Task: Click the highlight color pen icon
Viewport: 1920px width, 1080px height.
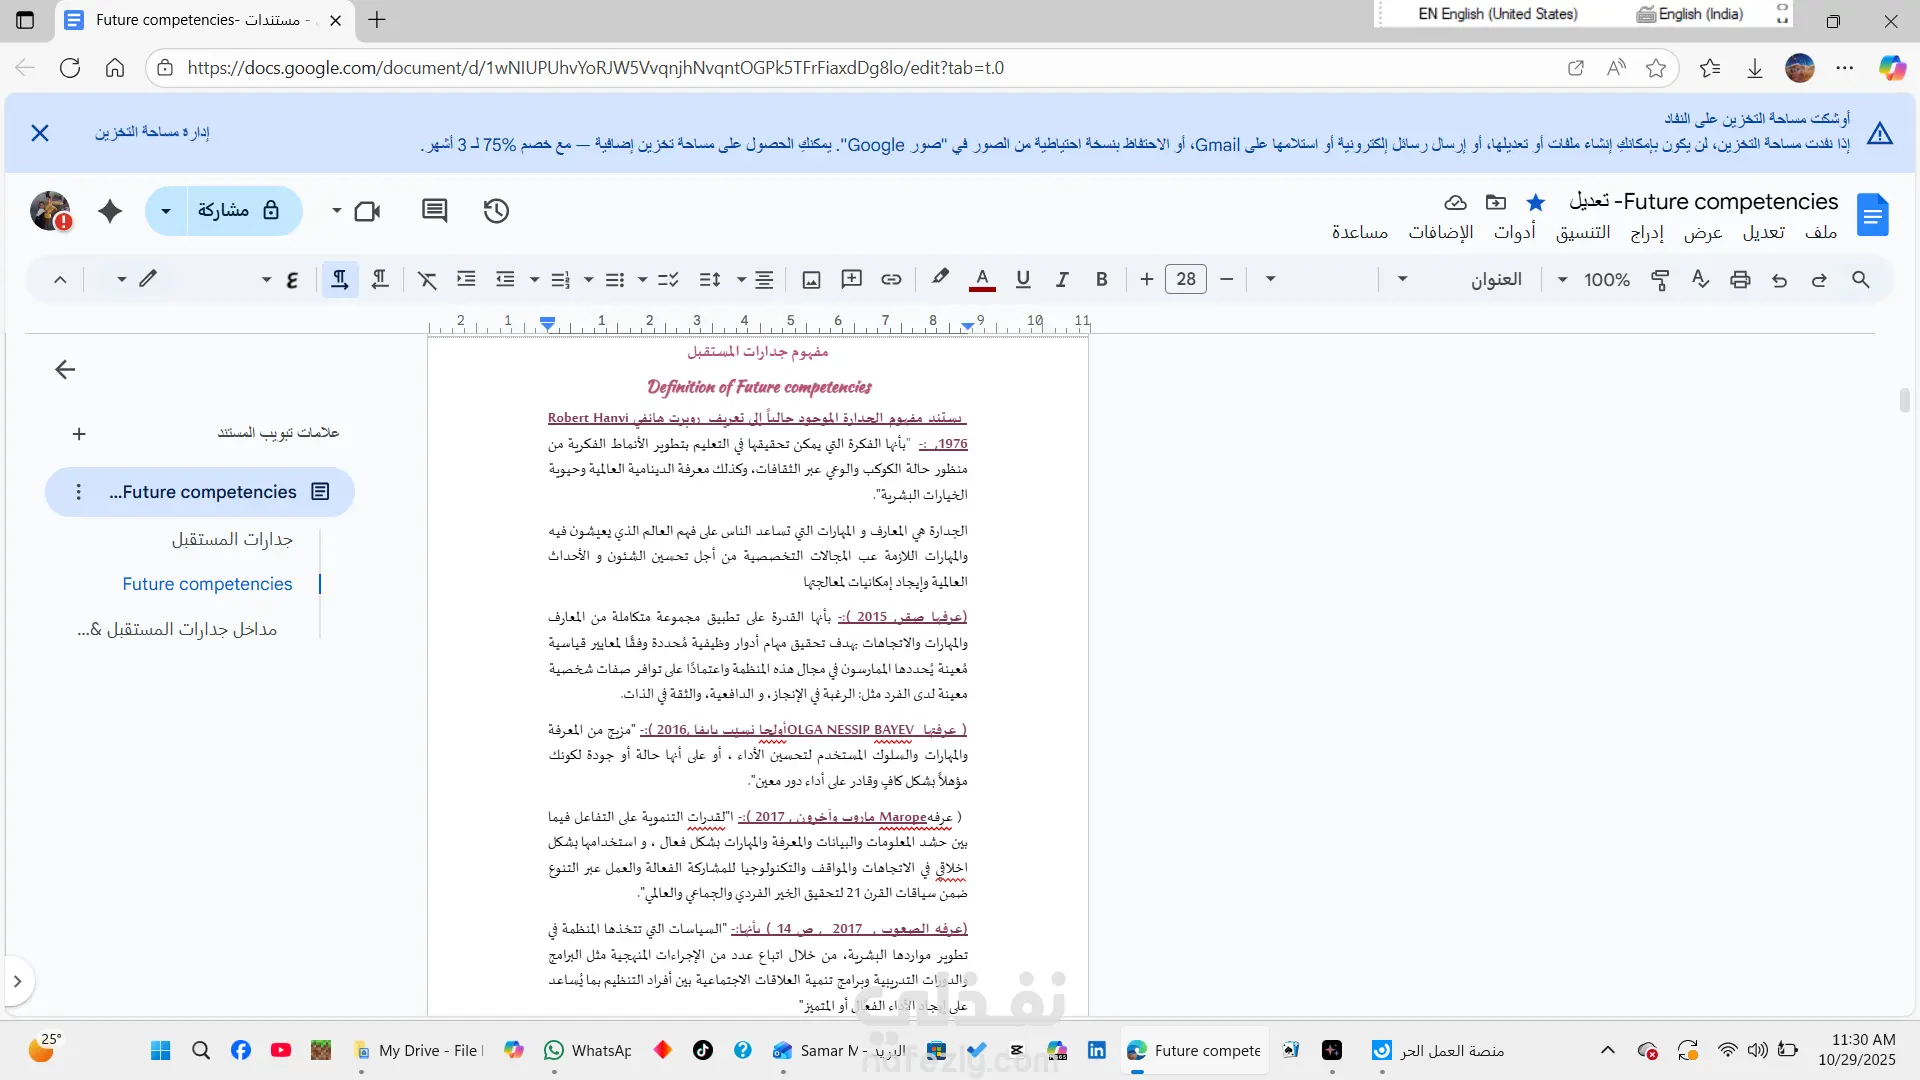Action: 939,278
